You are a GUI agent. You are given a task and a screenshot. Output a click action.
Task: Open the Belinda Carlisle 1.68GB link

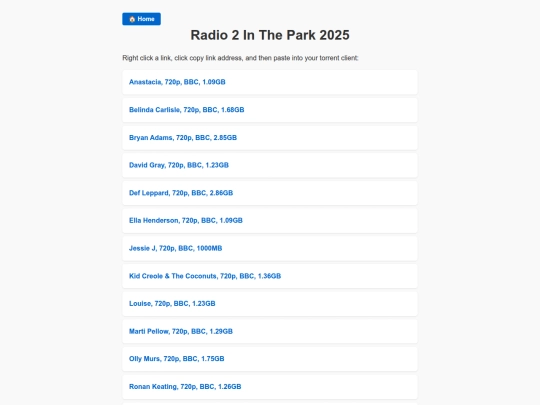point(186,110)
